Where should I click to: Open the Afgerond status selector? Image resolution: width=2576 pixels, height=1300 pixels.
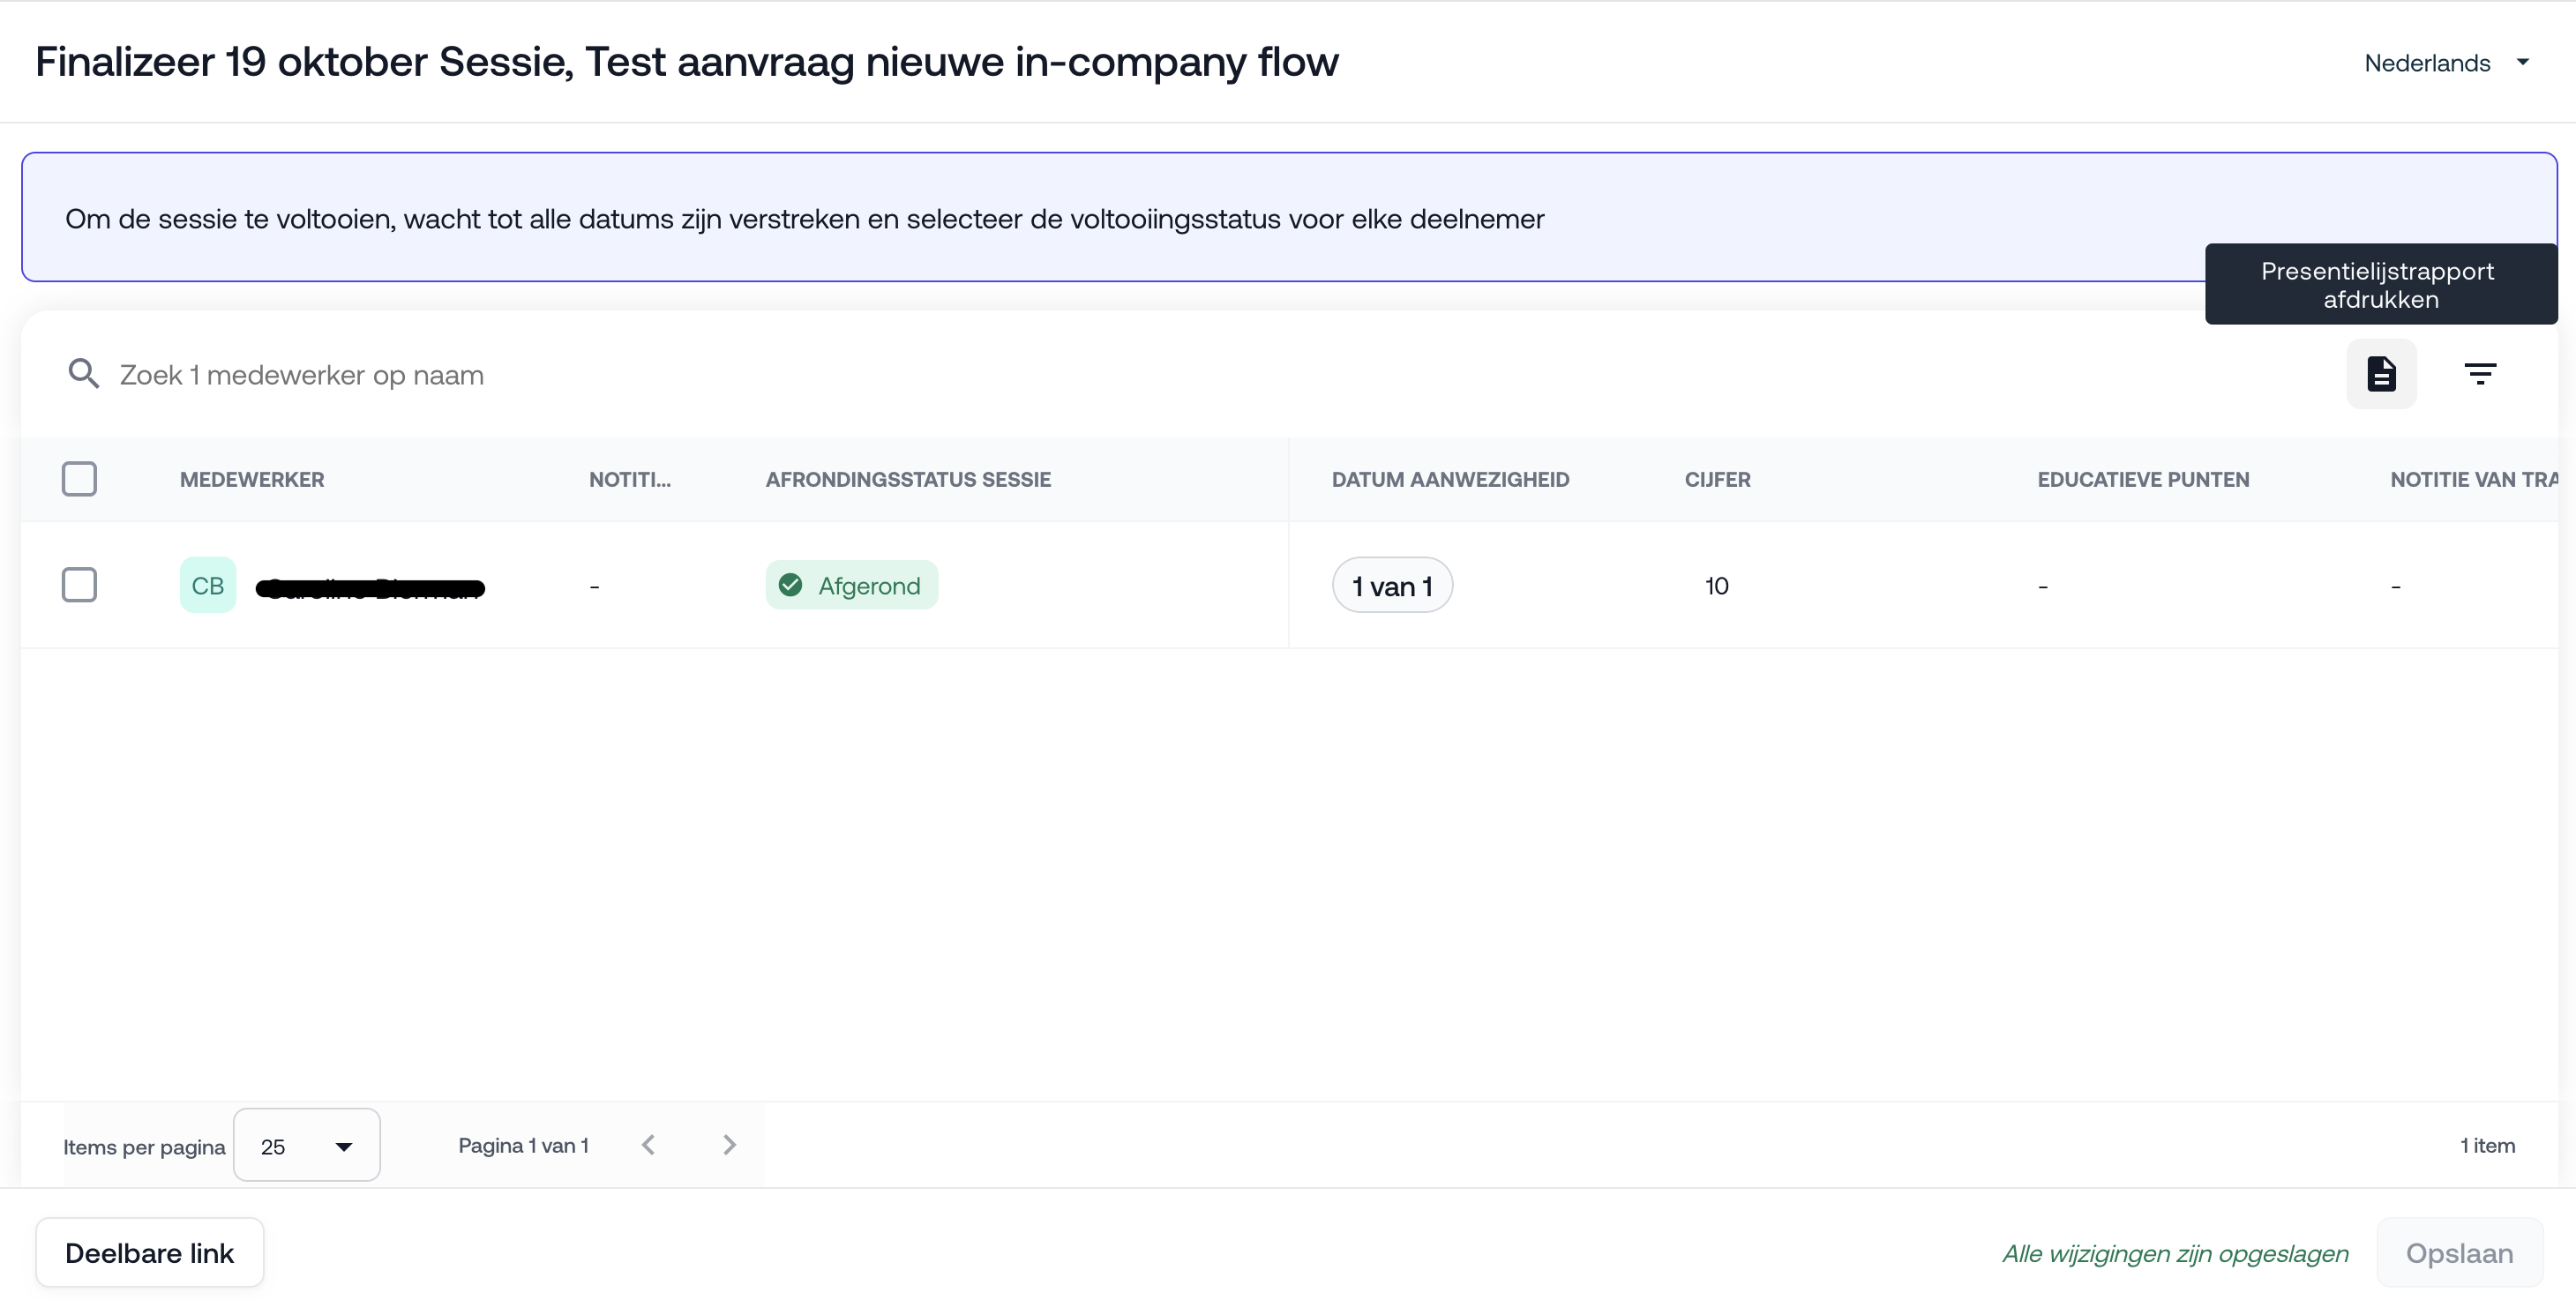(x=852, y=585)
